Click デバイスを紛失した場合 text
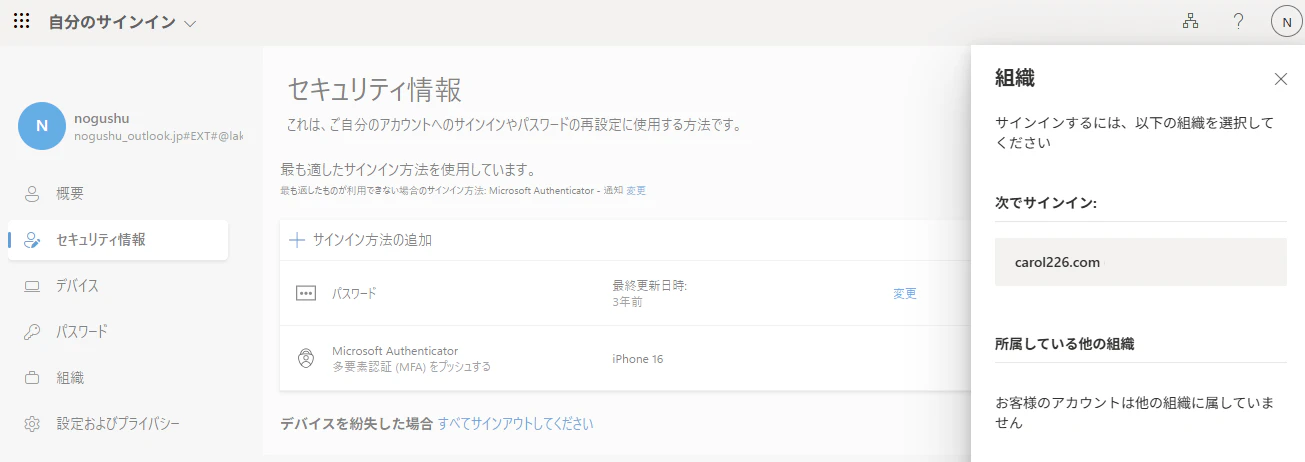 pyautogui.click(x=357, y=424)
